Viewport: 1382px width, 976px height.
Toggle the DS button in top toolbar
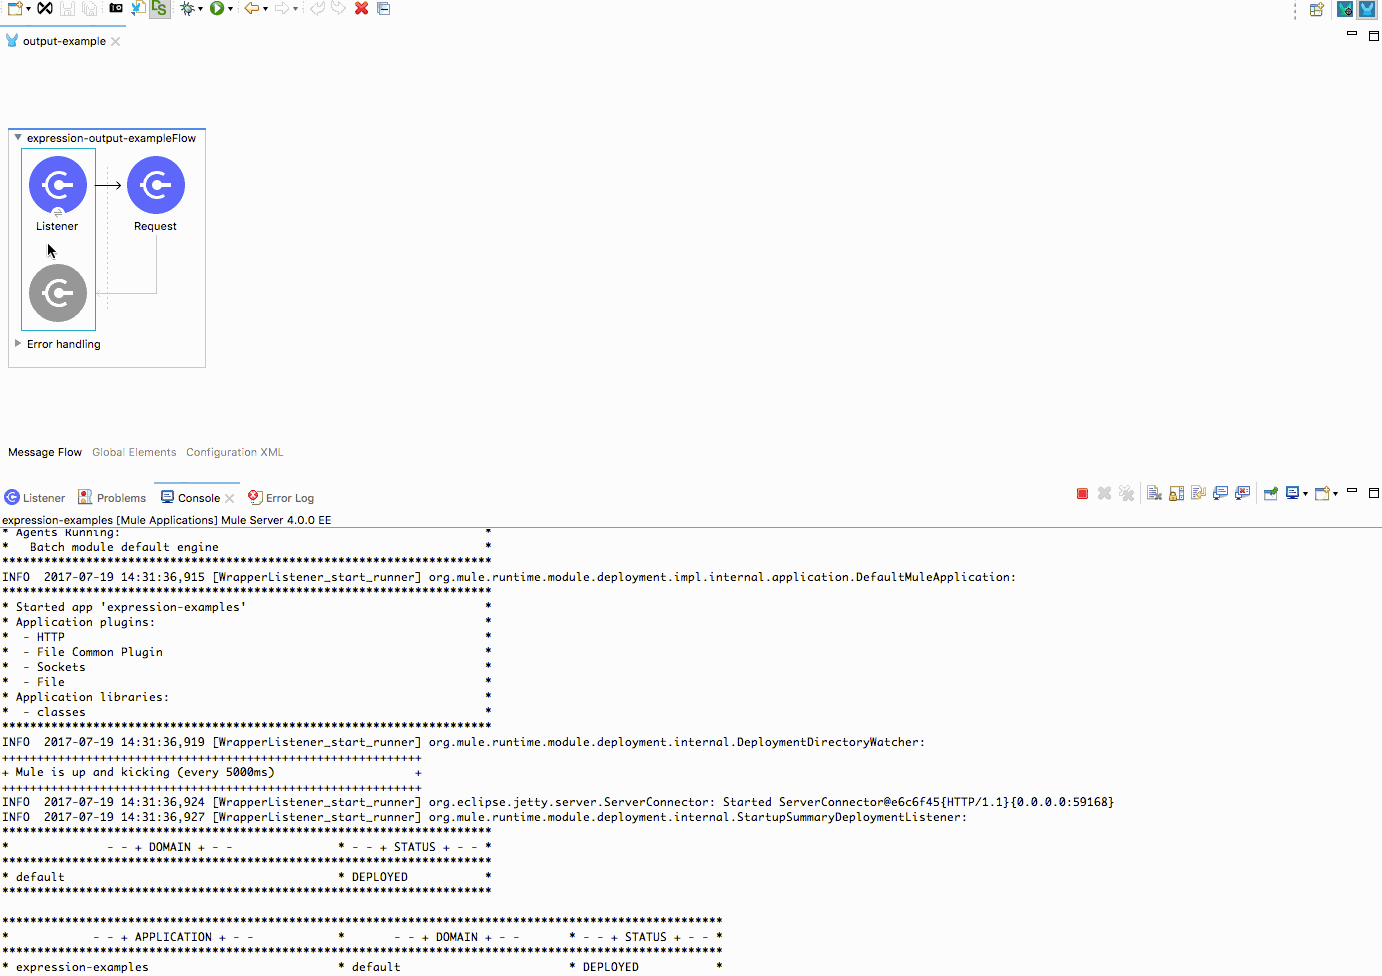coord(159,9)
